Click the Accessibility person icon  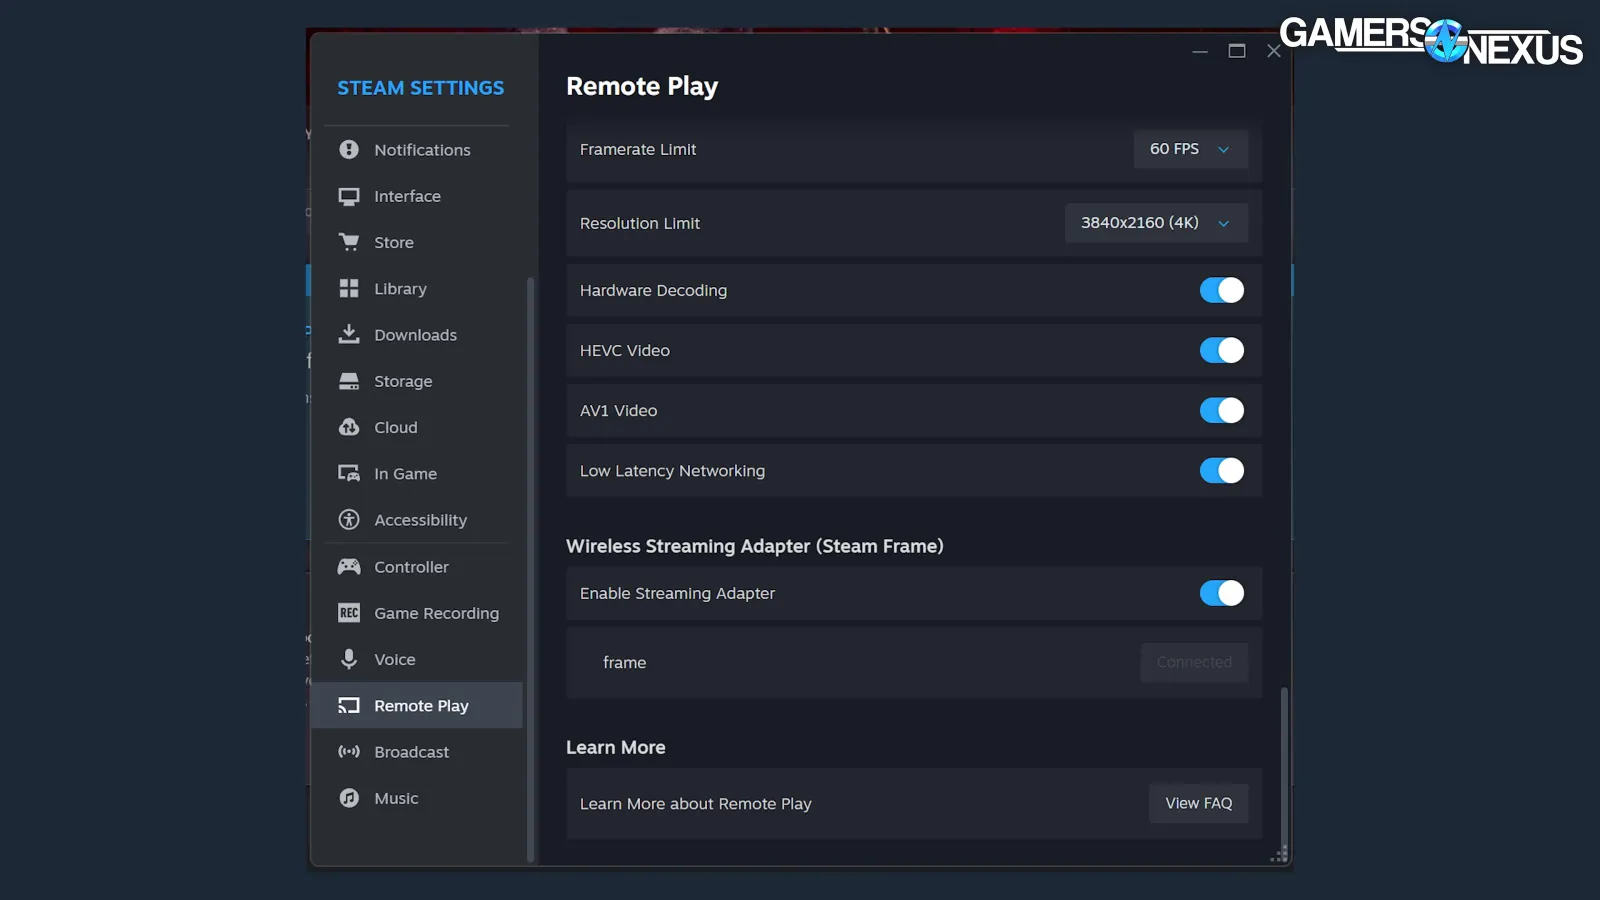349,520
